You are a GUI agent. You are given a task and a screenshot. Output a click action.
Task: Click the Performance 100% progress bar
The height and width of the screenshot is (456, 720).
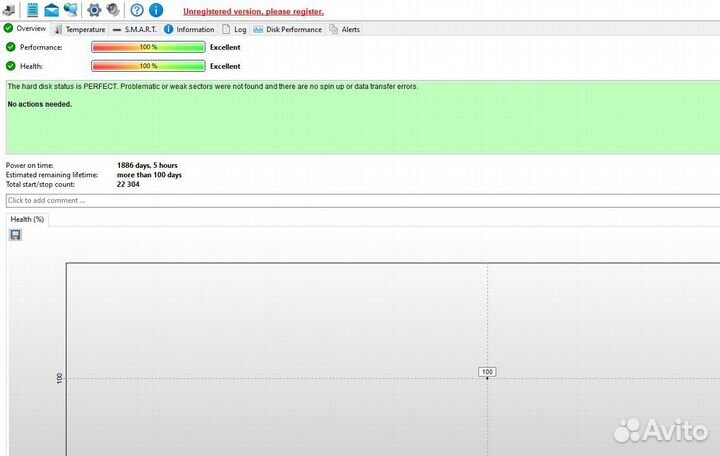pyautogui.click(x=148, y=47)
